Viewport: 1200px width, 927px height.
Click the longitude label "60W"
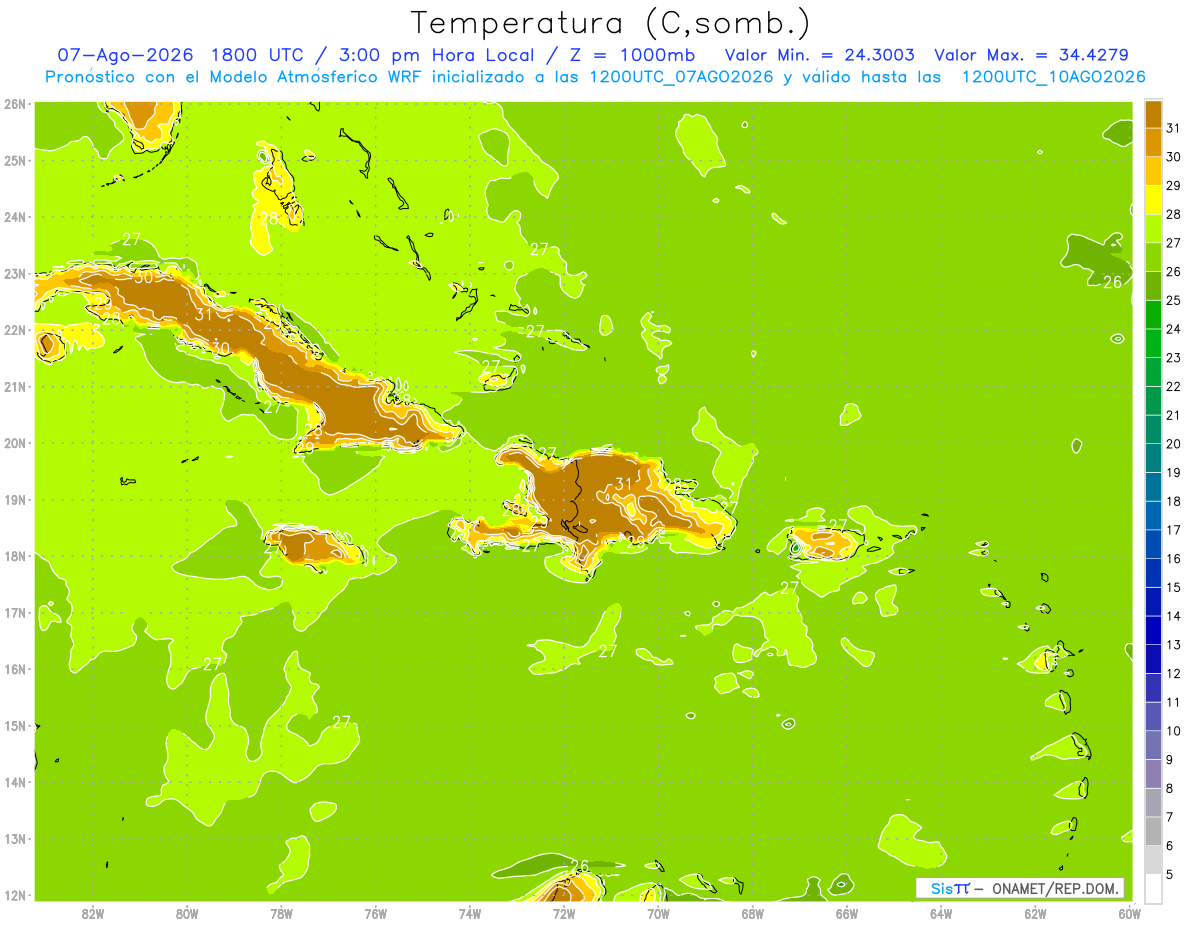coord(1129,913)
